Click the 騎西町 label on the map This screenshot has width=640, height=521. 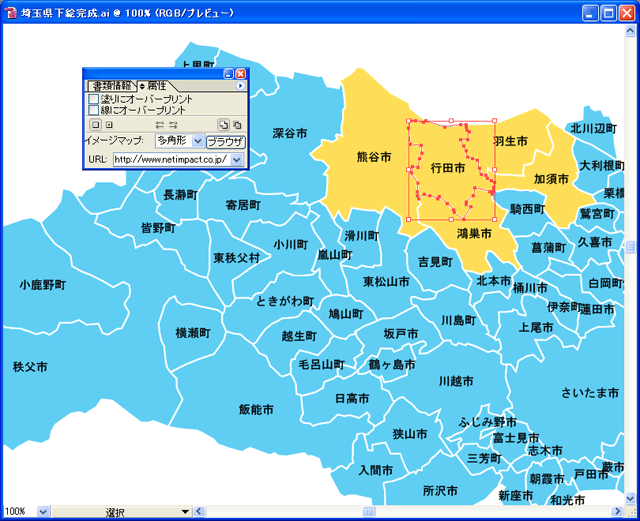[x=528, y=209]
